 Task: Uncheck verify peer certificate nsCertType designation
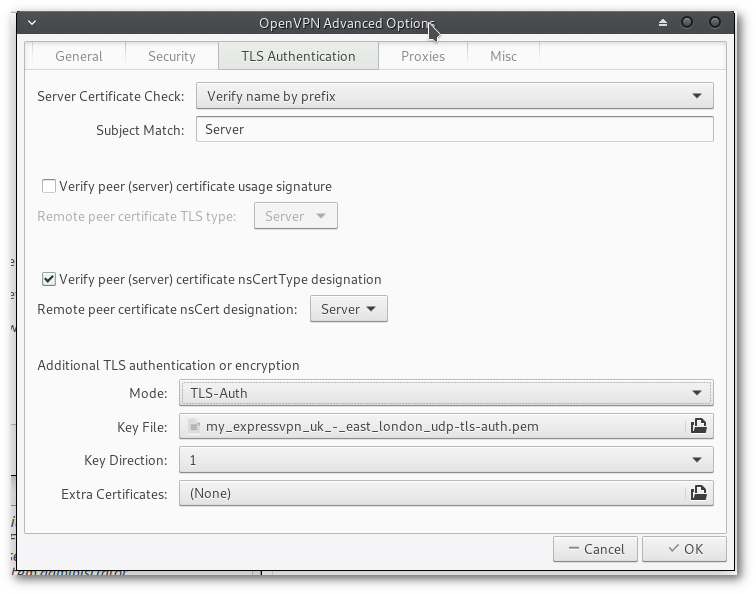click(x=48, y=279)
